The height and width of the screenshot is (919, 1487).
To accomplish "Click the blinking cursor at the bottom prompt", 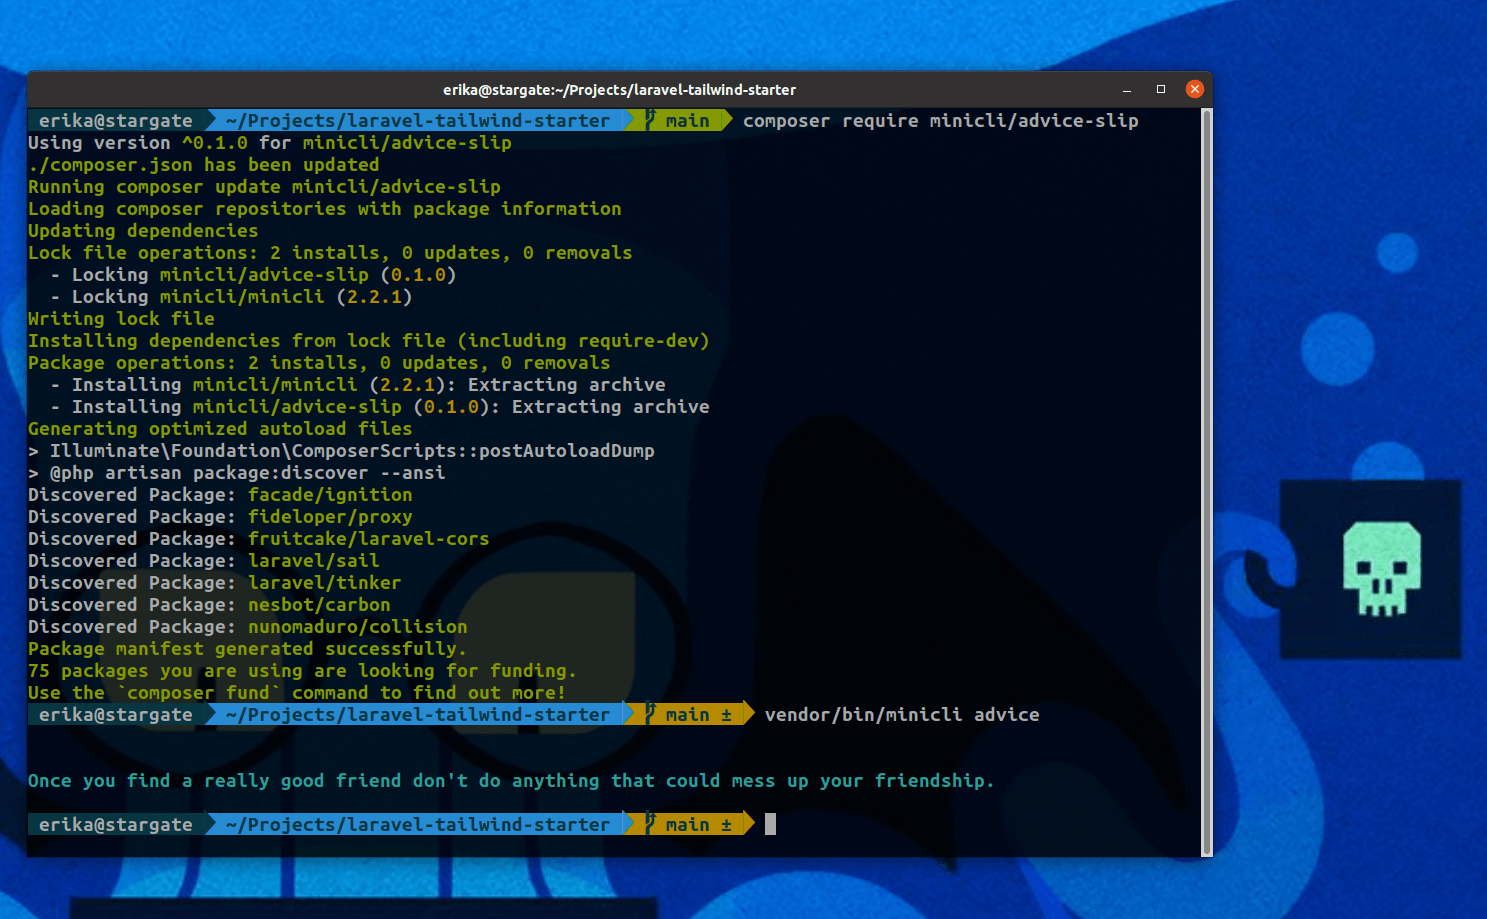I will click(x=771, y=824).
